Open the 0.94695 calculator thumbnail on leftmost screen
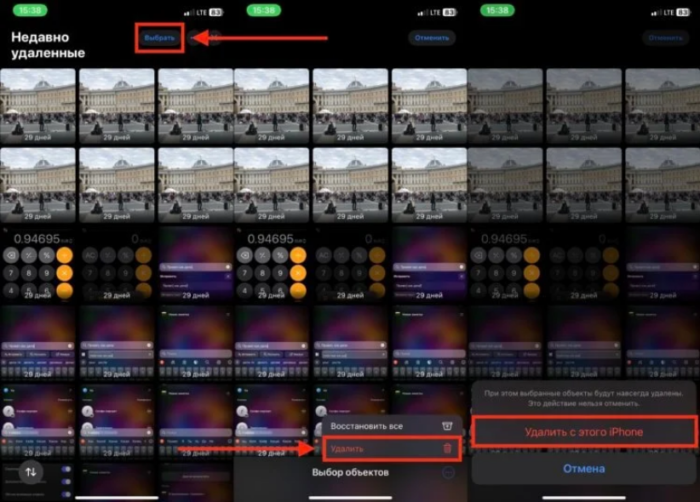This screenshot has height=502, width=700. [x=38, y=264]
